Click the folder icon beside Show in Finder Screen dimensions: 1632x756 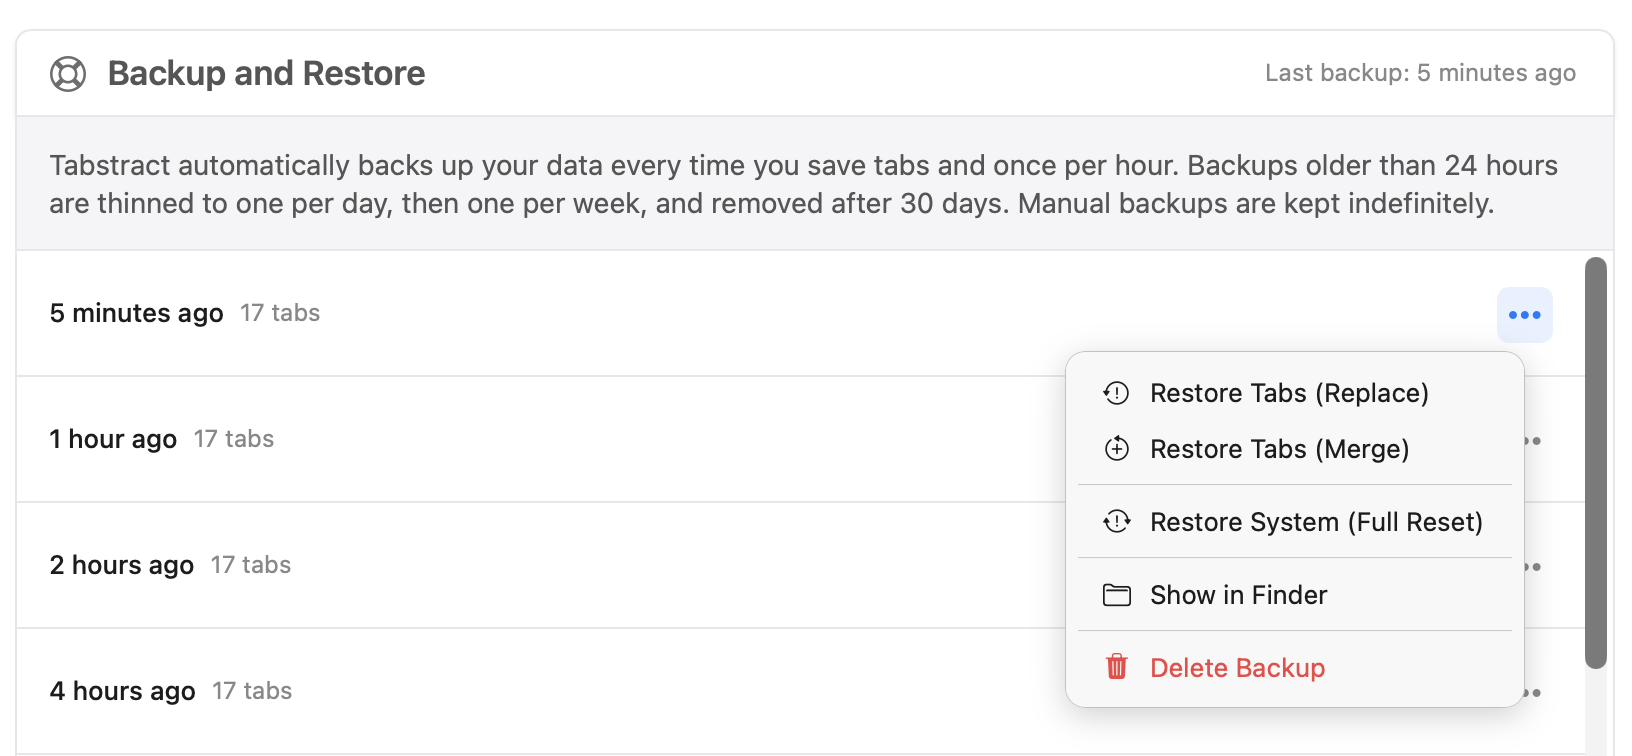click(x=1116, y=594)
